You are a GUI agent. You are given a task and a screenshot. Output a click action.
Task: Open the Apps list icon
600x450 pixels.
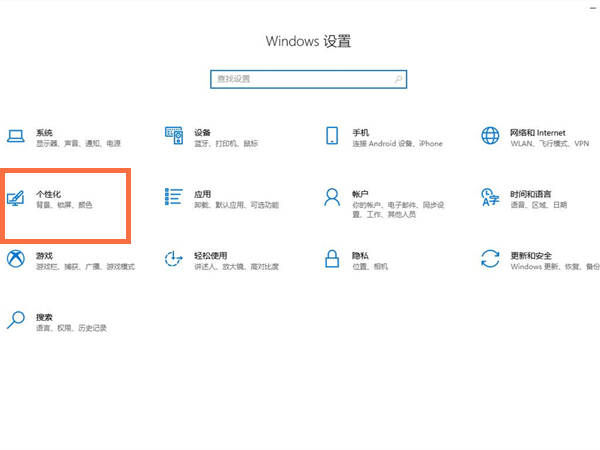coord(174,197)
